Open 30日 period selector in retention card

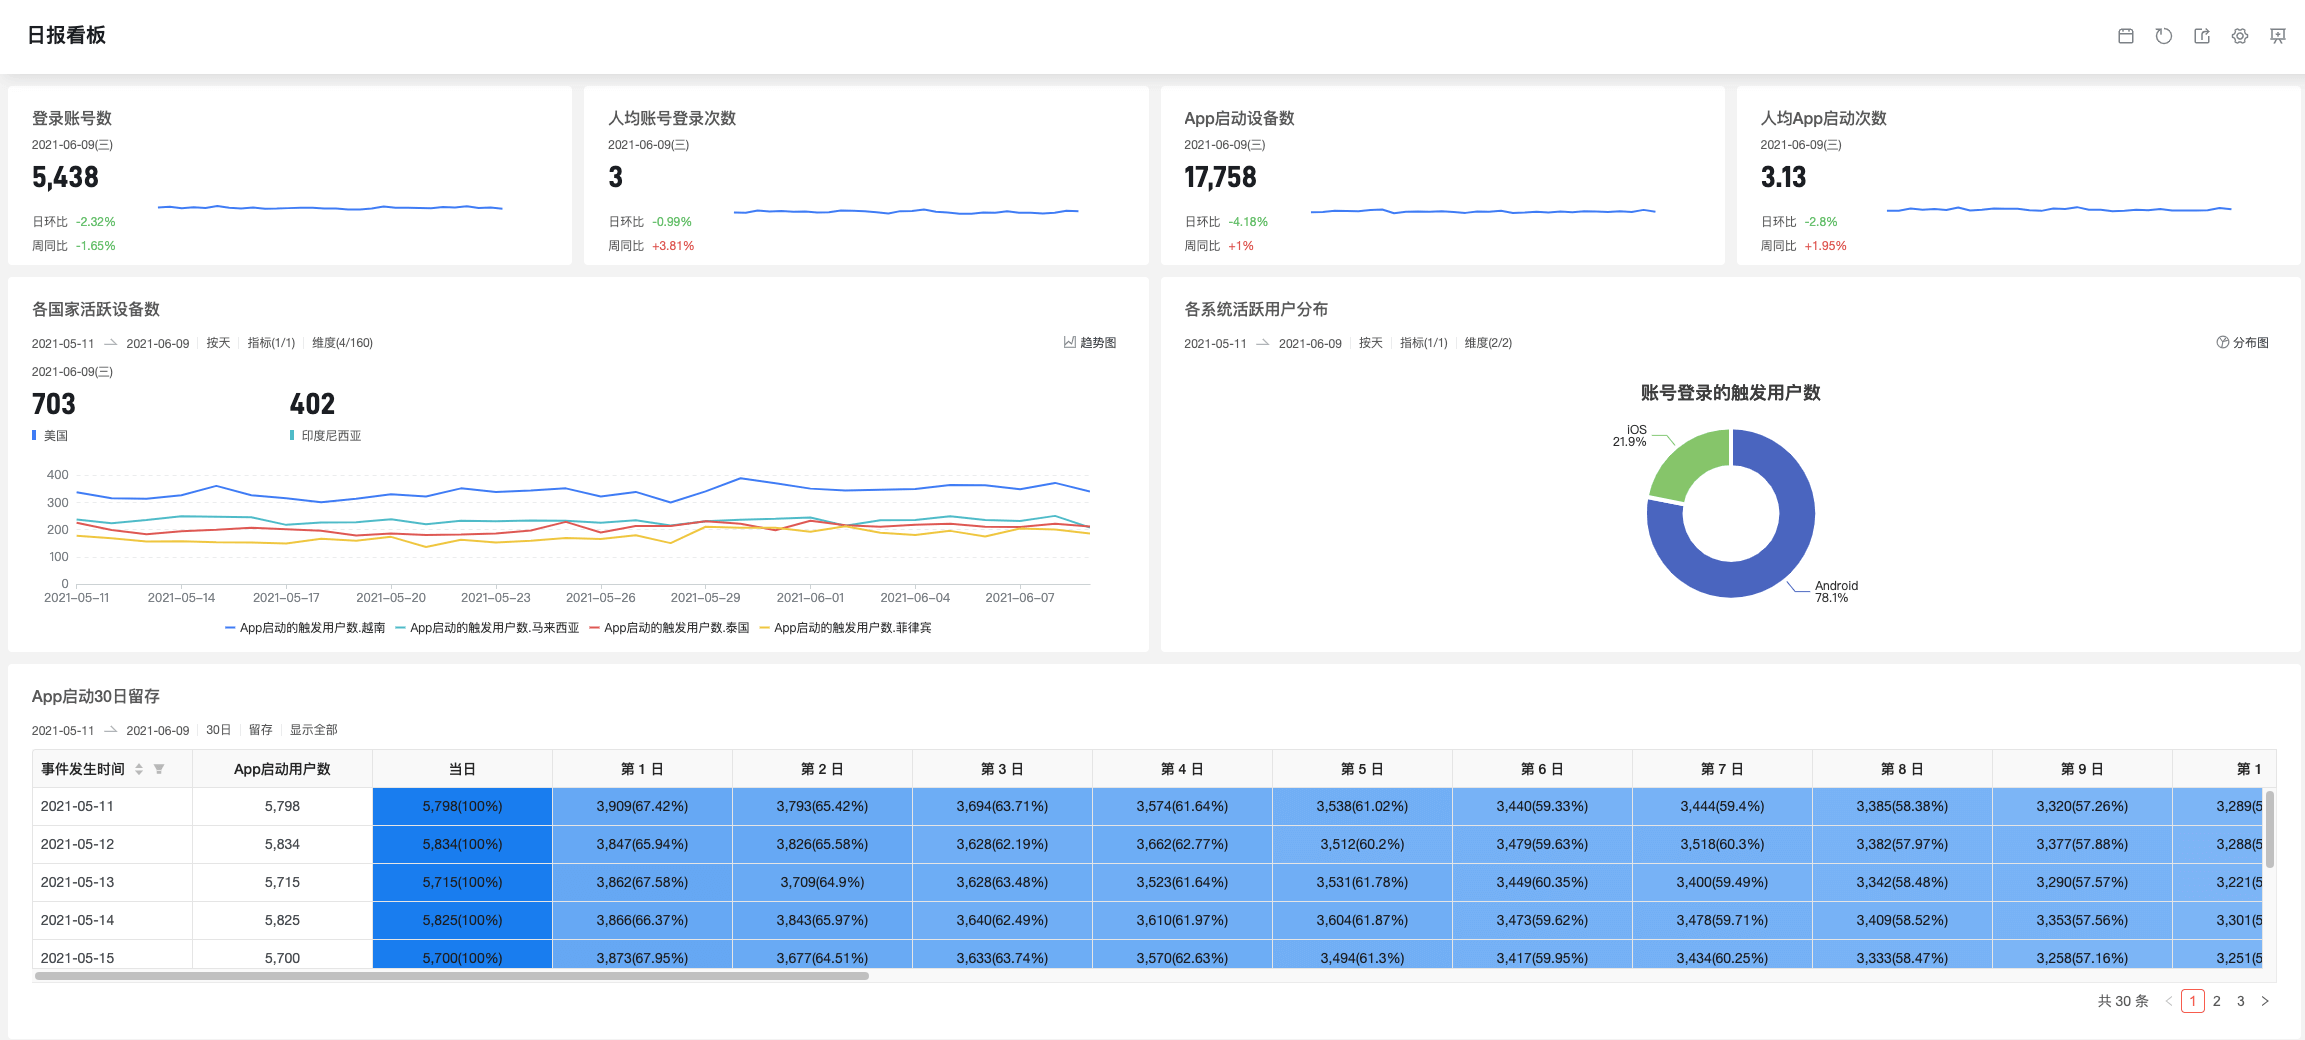click(x=218, y=730)
